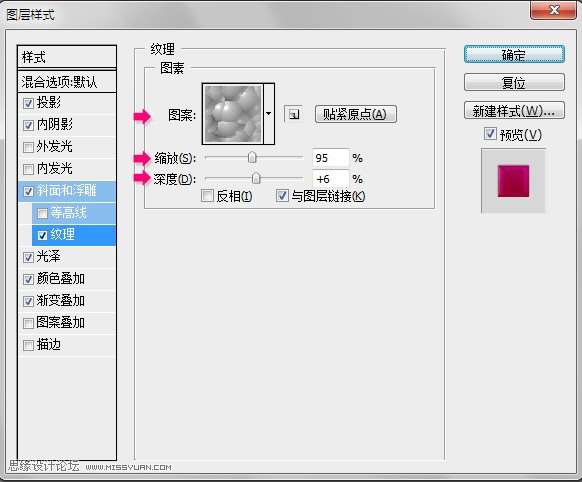Toggle the 光泽 checkbox

tap(28, 257)
